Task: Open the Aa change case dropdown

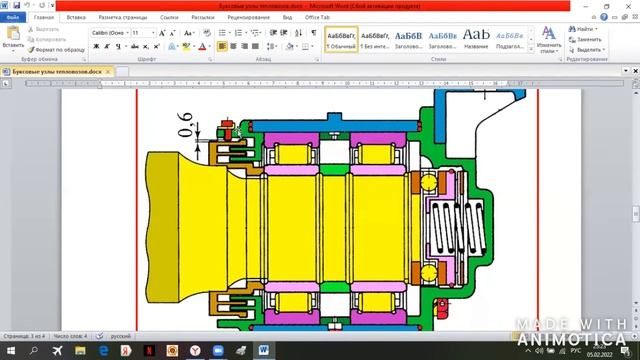Action: pyautogui.click(x=189, y=33)
